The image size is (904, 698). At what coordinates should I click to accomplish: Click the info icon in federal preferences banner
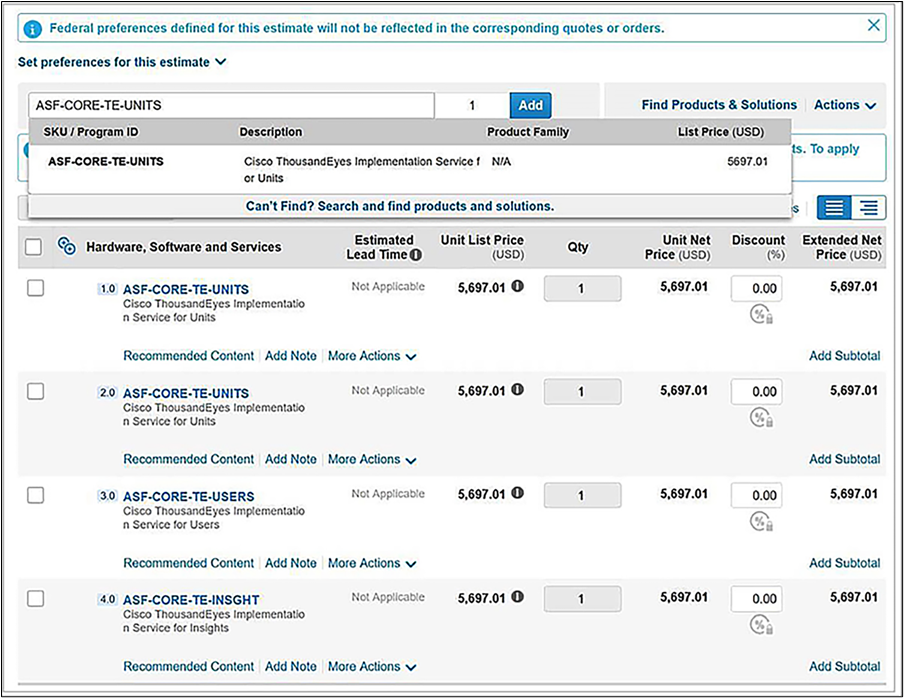(x=33, y=29)
